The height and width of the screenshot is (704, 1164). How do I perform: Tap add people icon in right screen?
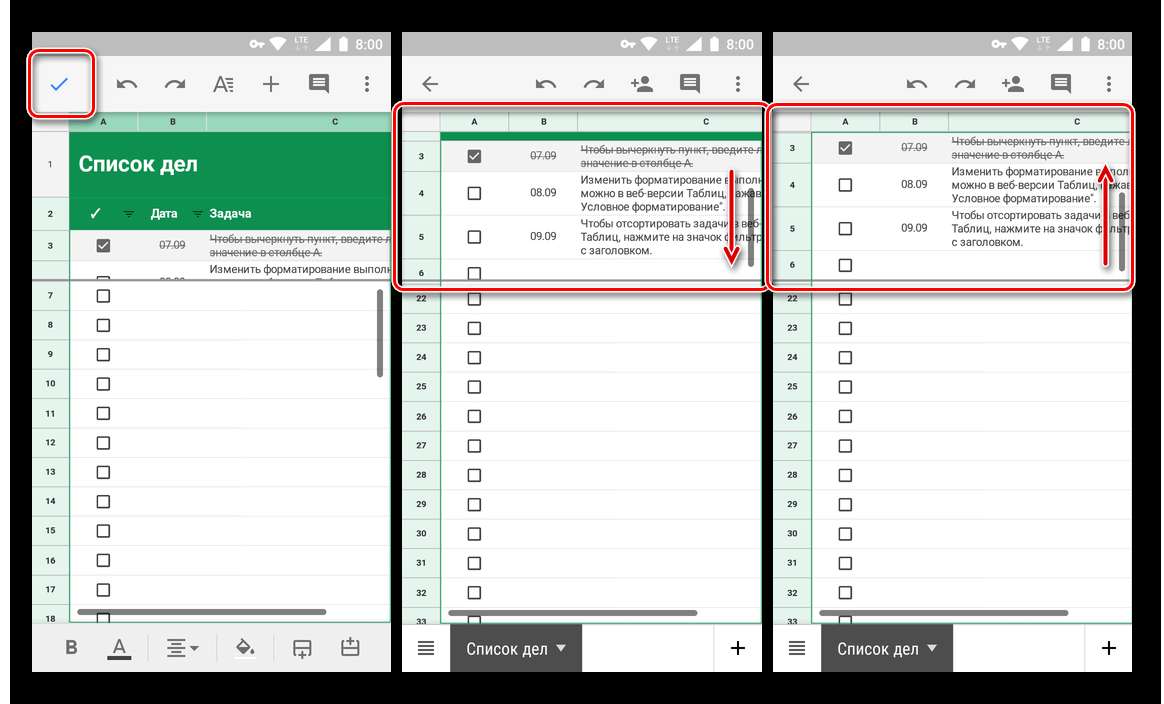[x=1013, y=84]
